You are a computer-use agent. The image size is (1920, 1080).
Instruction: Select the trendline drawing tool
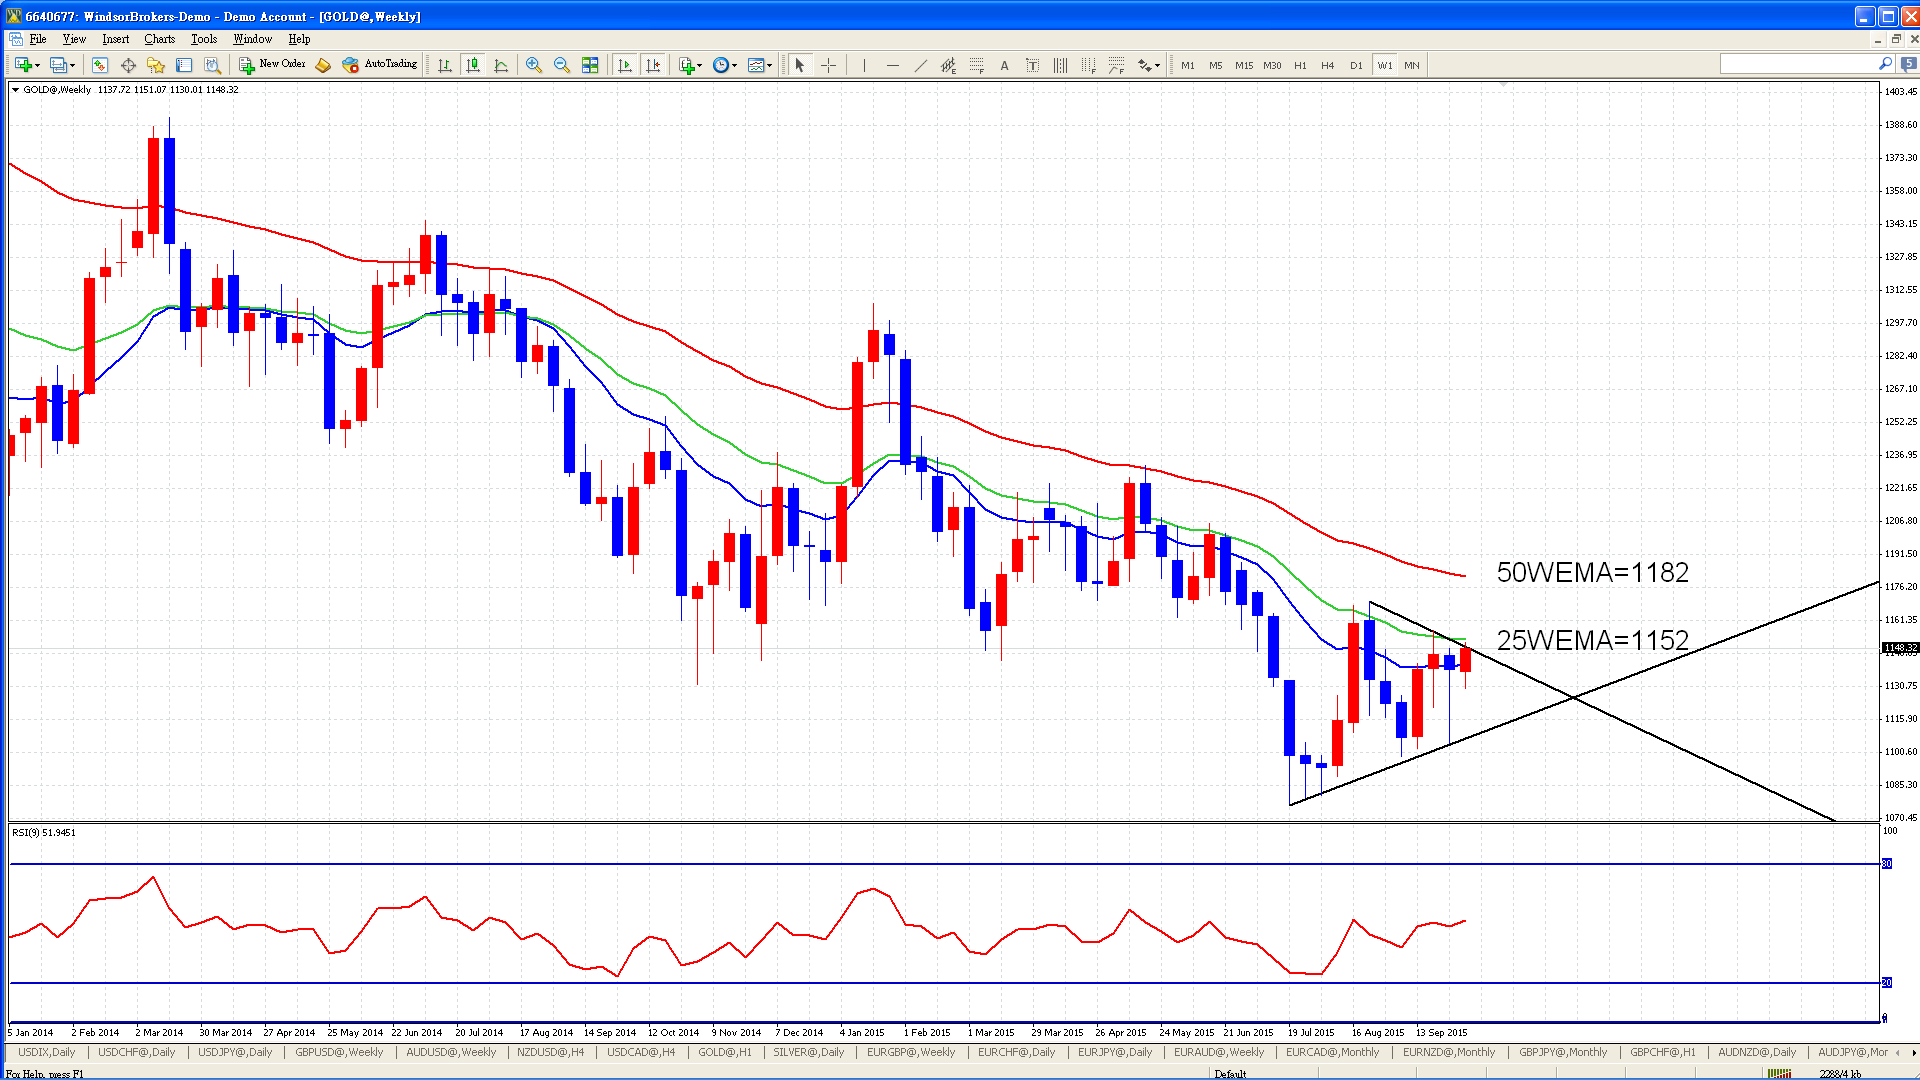point(920,65)
